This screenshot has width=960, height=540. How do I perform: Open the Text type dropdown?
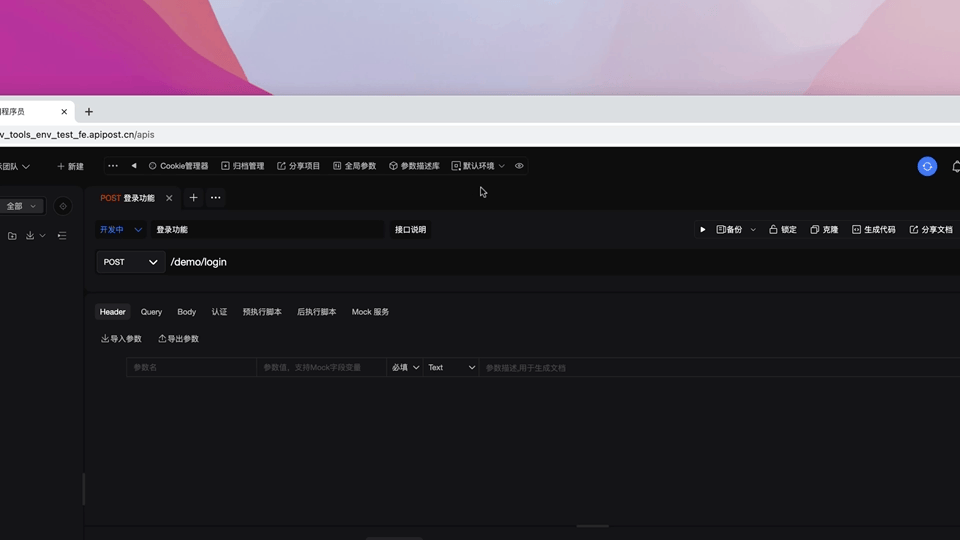point(451,367)
